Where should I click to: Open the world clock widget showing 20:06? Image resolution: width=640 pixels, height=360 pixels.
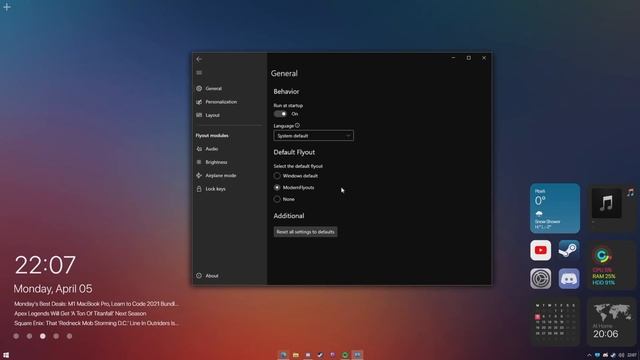coord(611,322)
